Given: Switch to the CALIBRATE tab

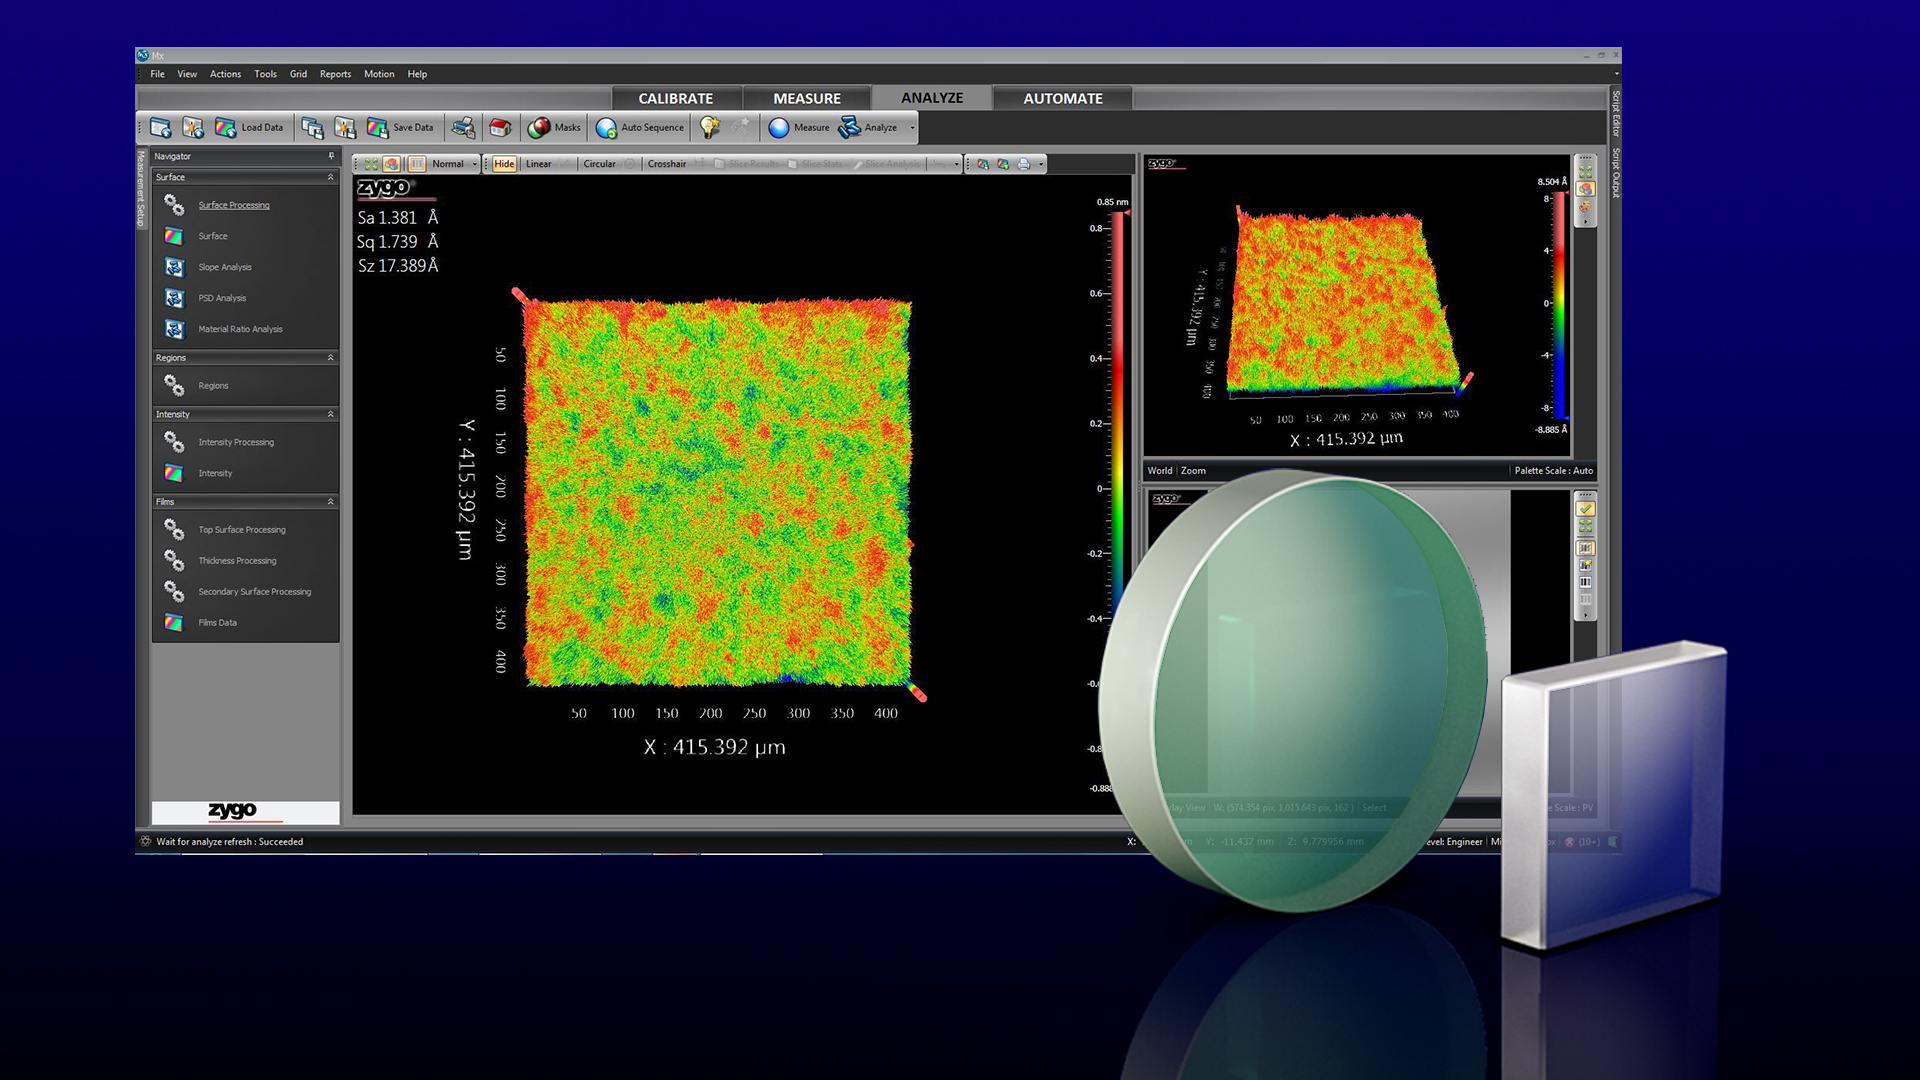Looking at the screenshot, I should (676, 98).
